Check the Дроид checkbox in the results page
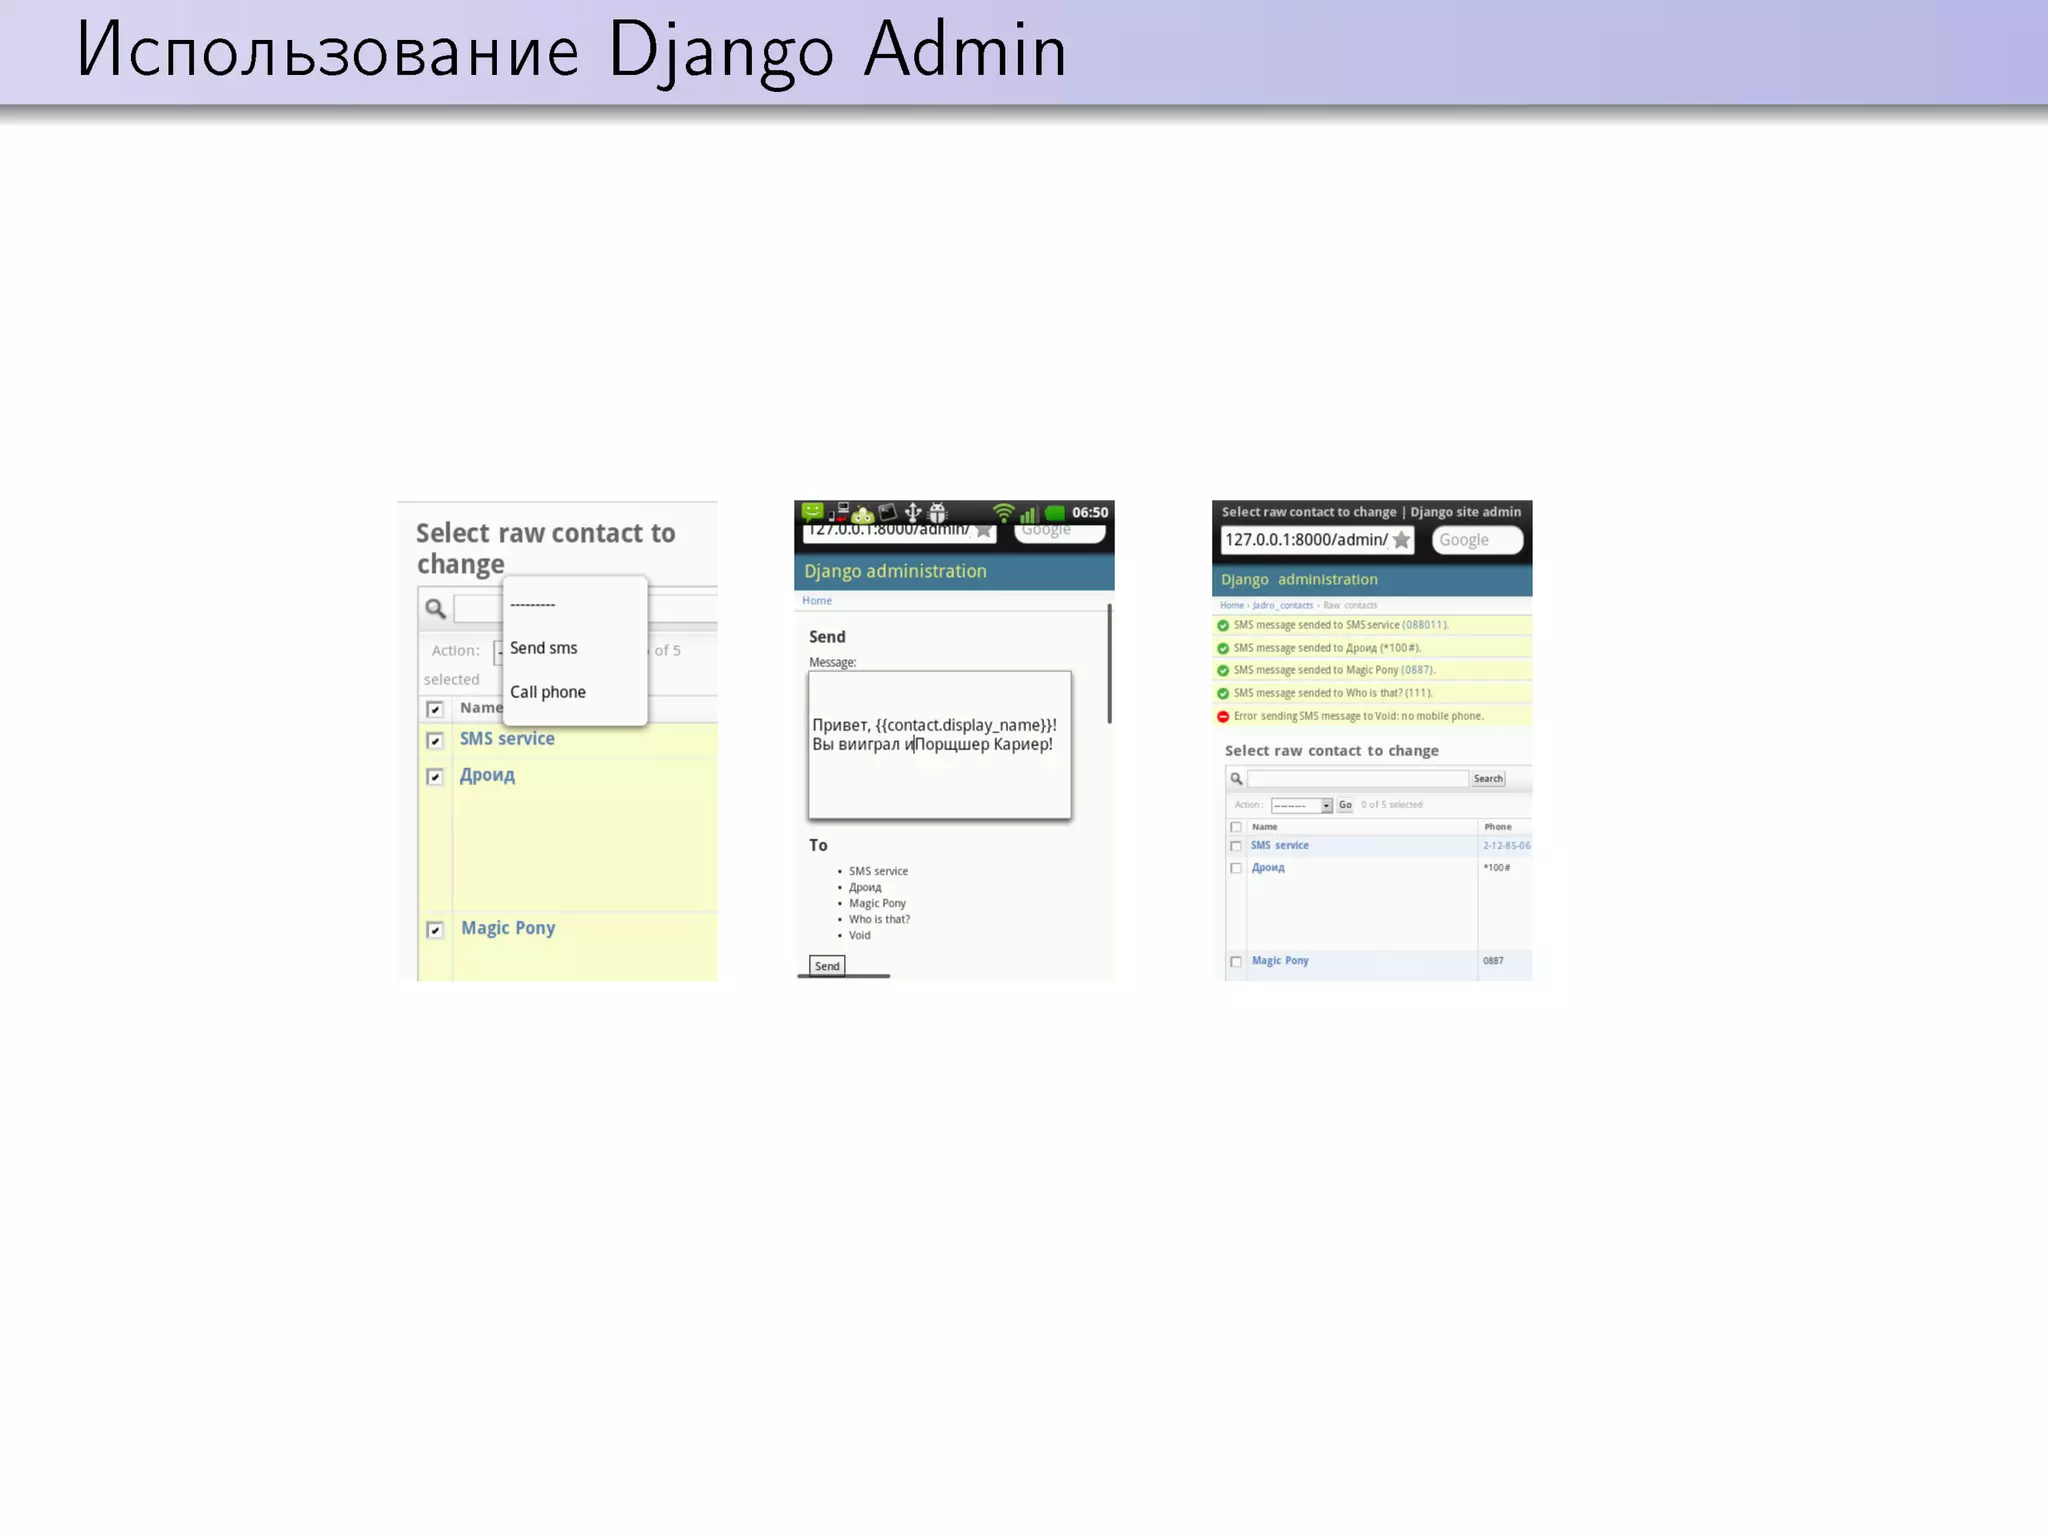Screen dimensions: 2048x1536 point(1236,868)
